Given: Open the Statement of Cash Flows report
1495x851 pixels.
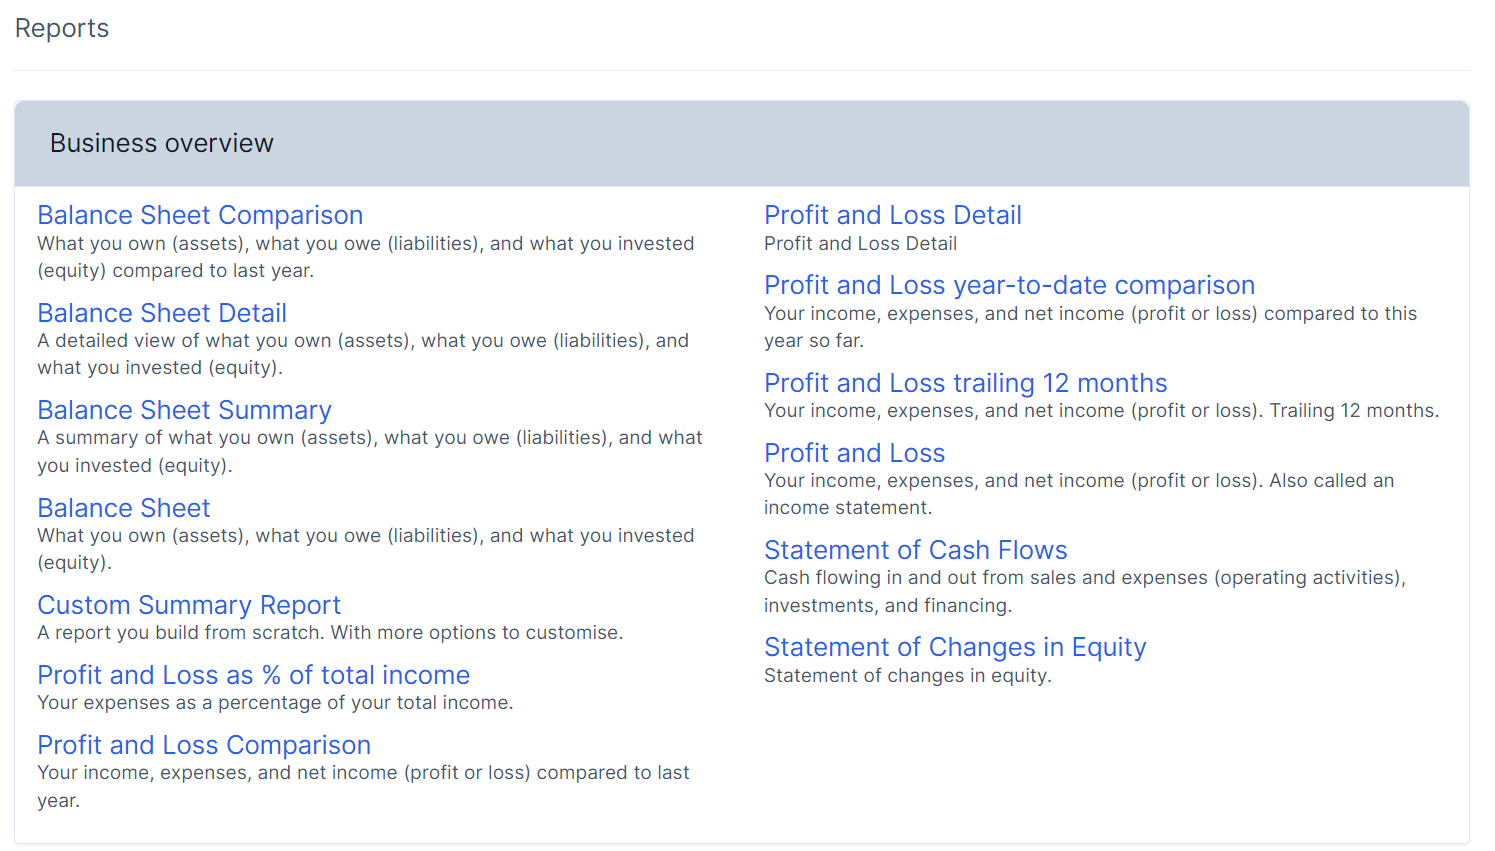Looking at the screenshot, I should coord(915,550).
